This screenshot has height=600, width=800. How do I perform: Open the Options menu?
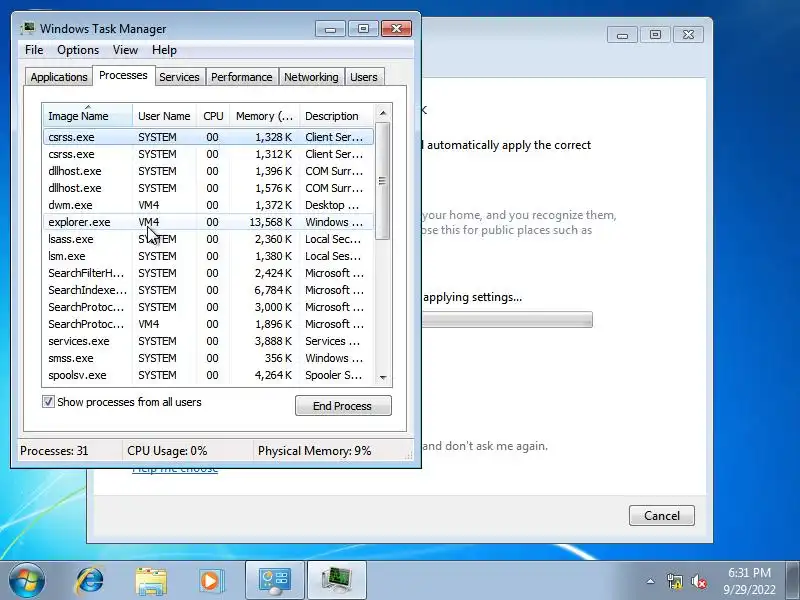78,50
